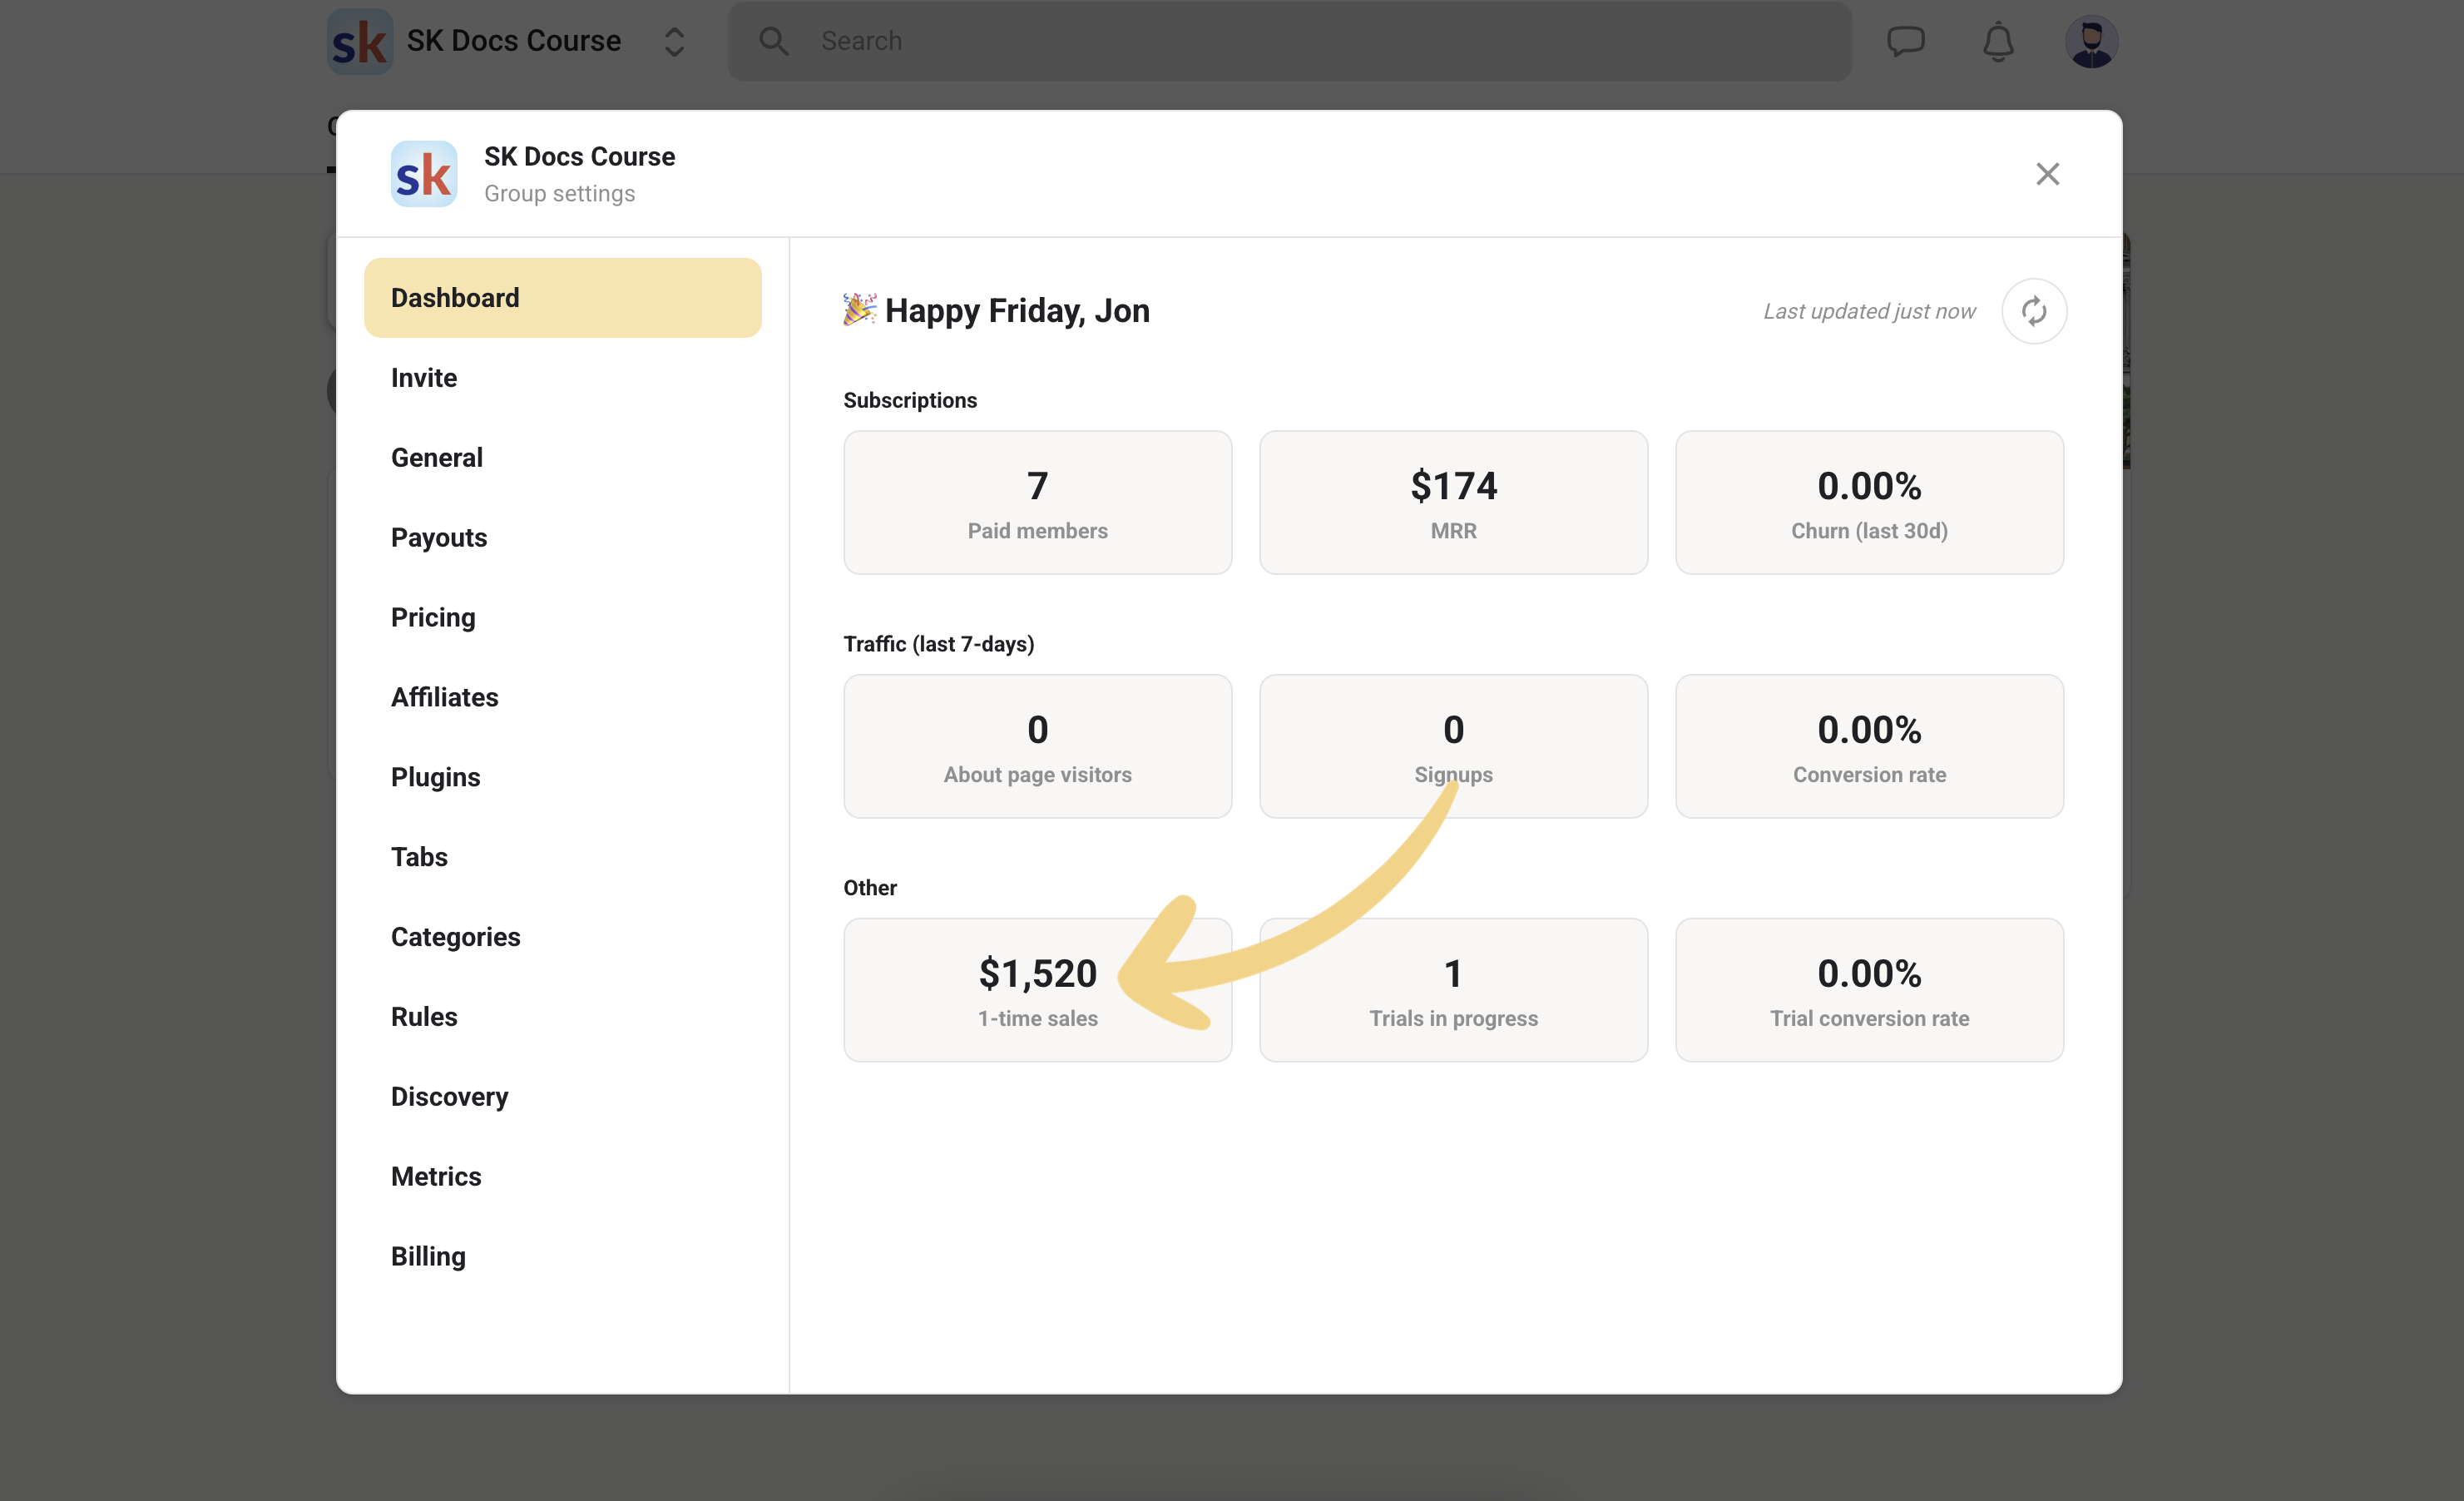Click the search magnifier icon

(x=773, y=41)
